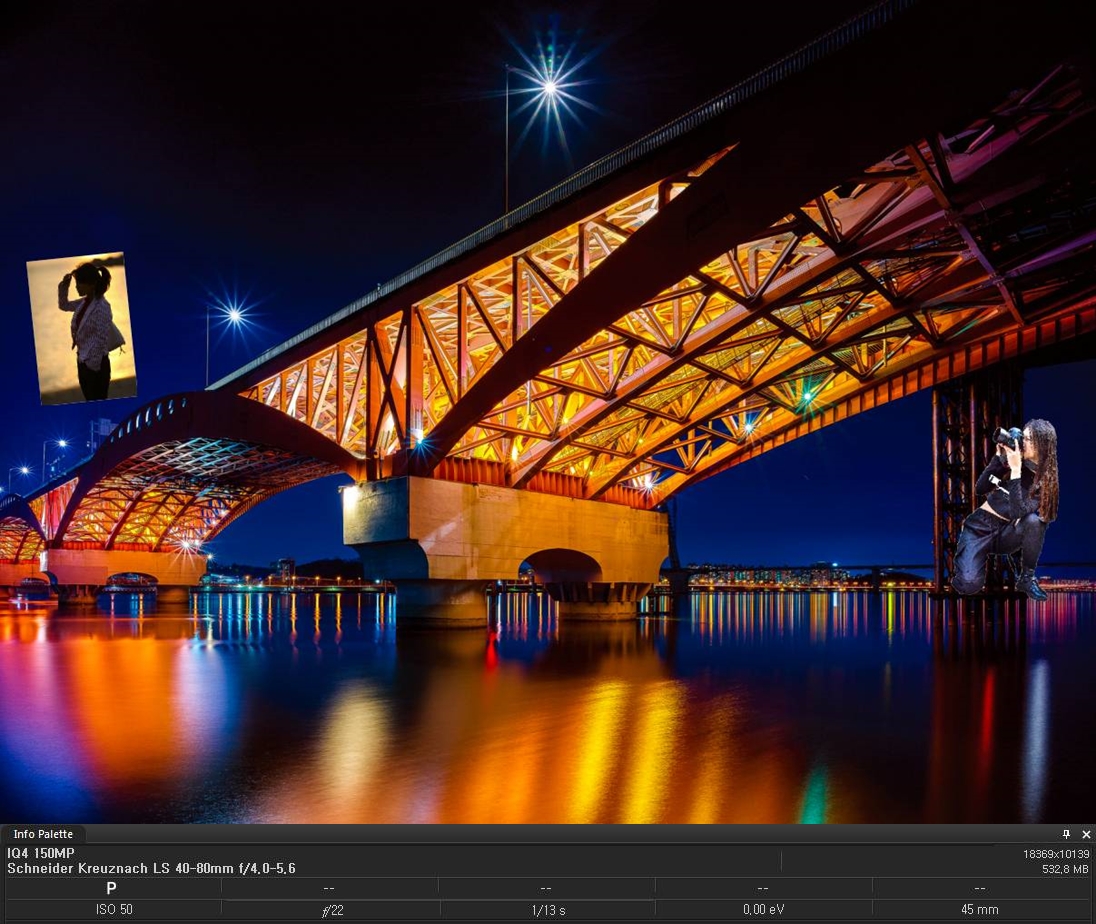The image size is (1096, 924).
Task: Select the Schneider Kreuznach lens text
Action: coord(151,868)
